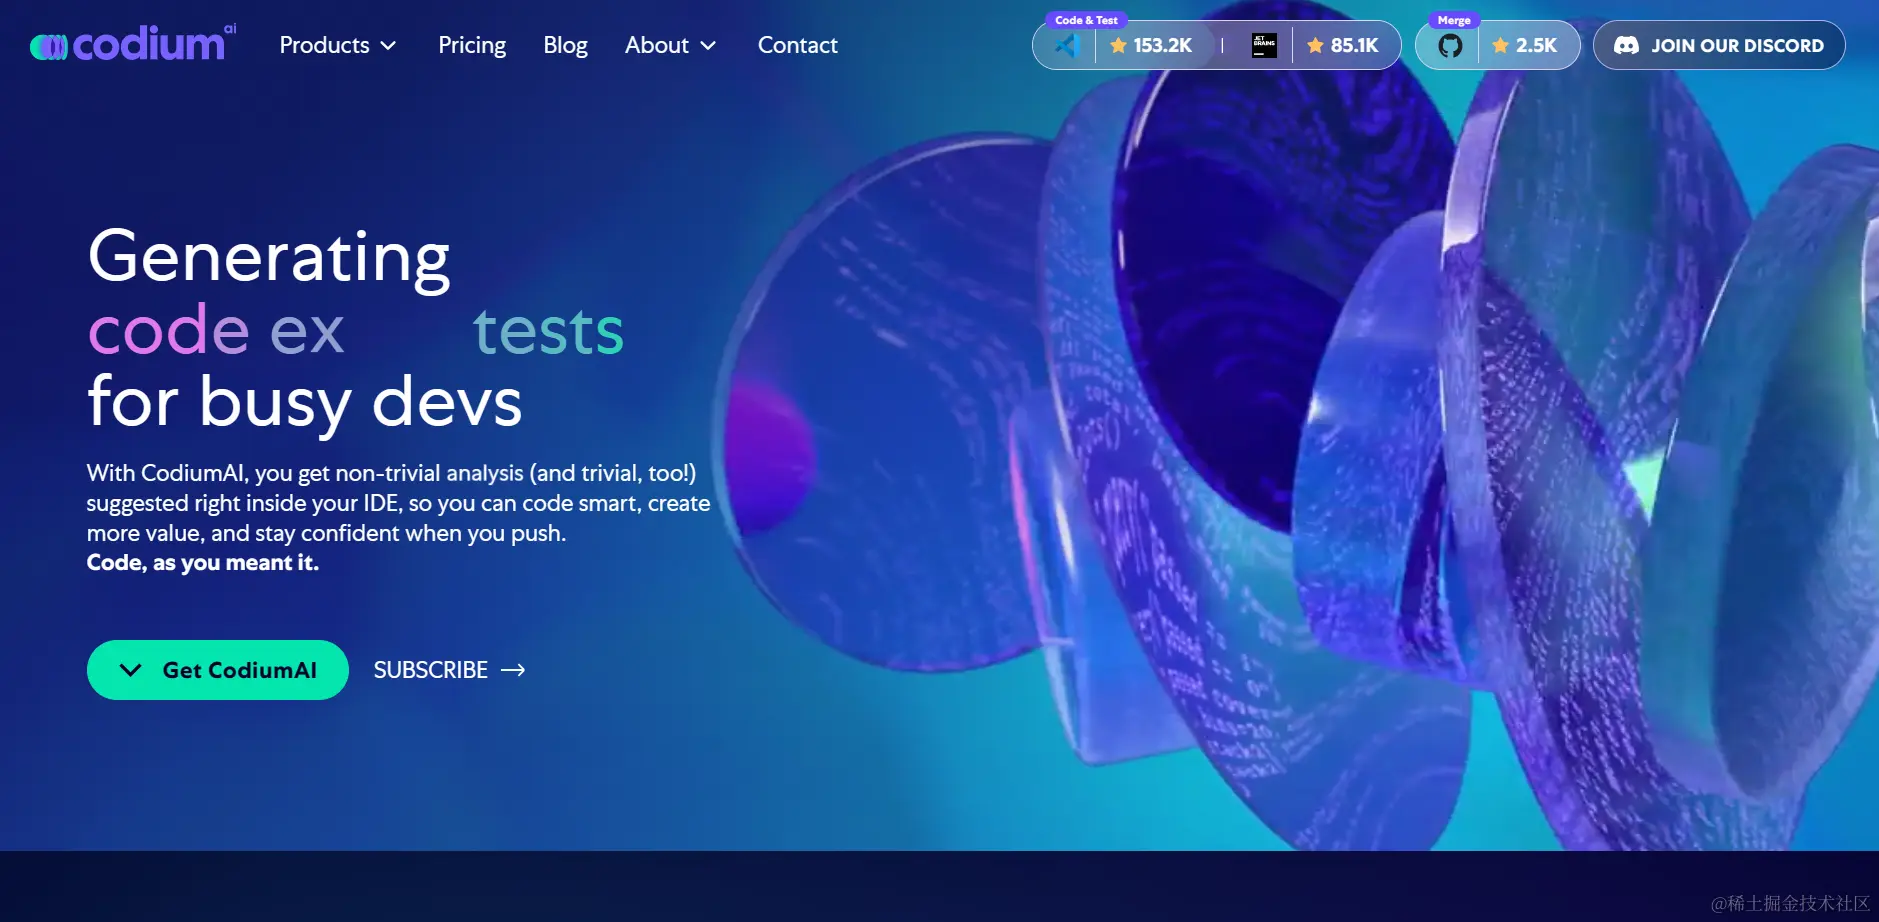Click the Discord logo icon

click(1626, 45)
